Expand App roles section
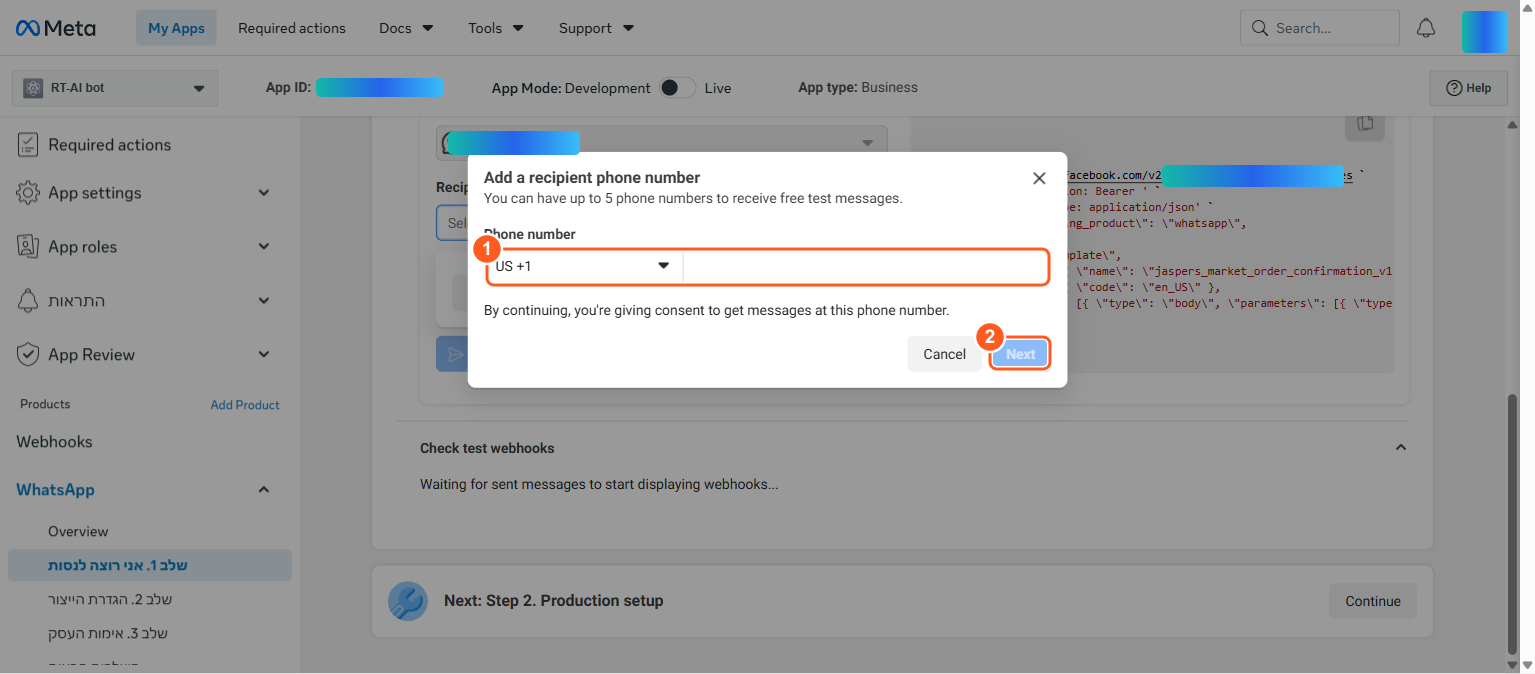The width and height of the screenshot is (1535, 674). click(264, 247)
